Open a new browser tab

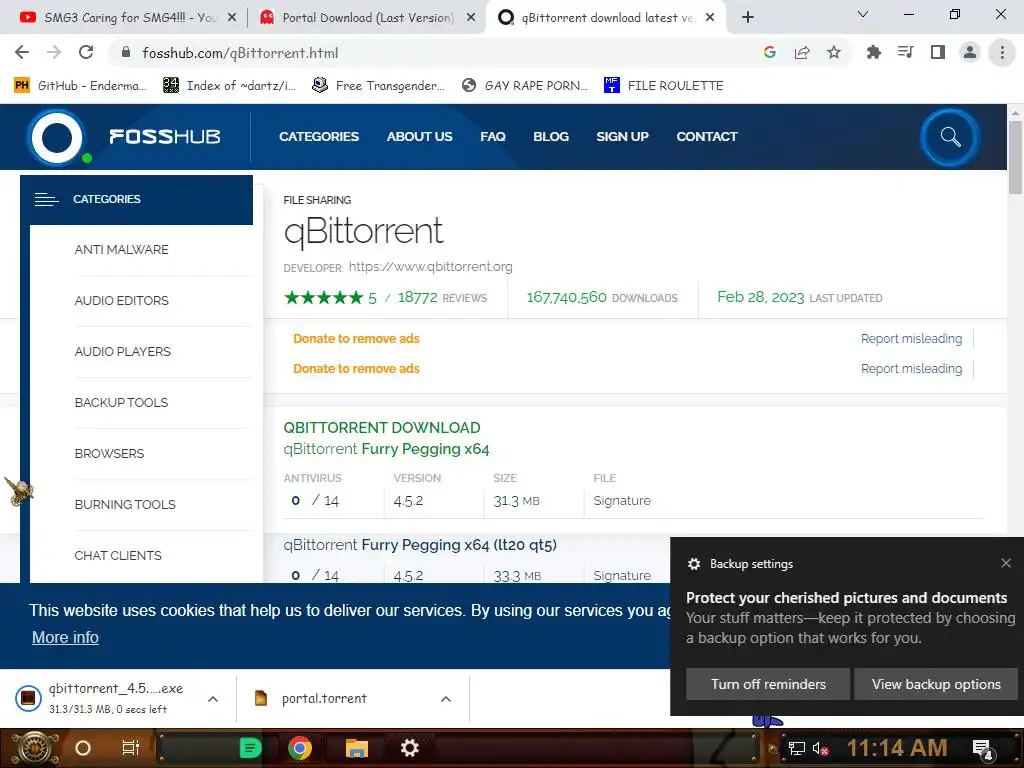[748, 17]
